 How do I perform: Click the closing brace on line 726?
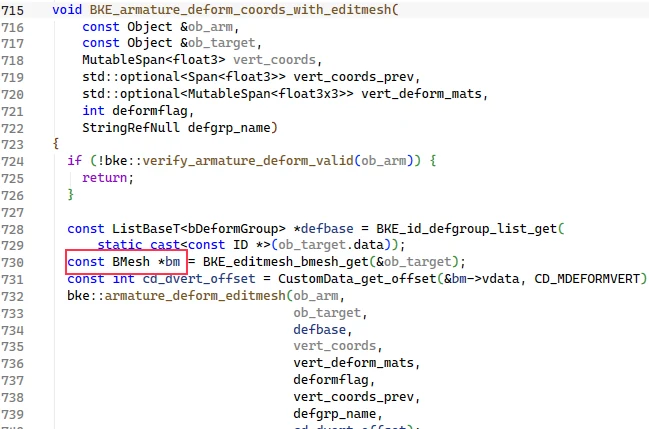(71, 194)
